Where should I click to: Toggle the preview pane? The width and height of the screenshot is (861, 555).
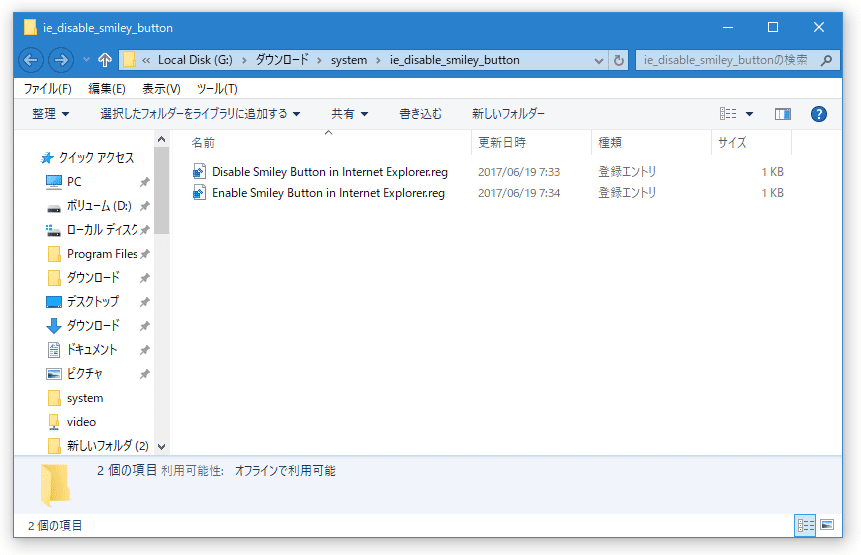point(782,114)
